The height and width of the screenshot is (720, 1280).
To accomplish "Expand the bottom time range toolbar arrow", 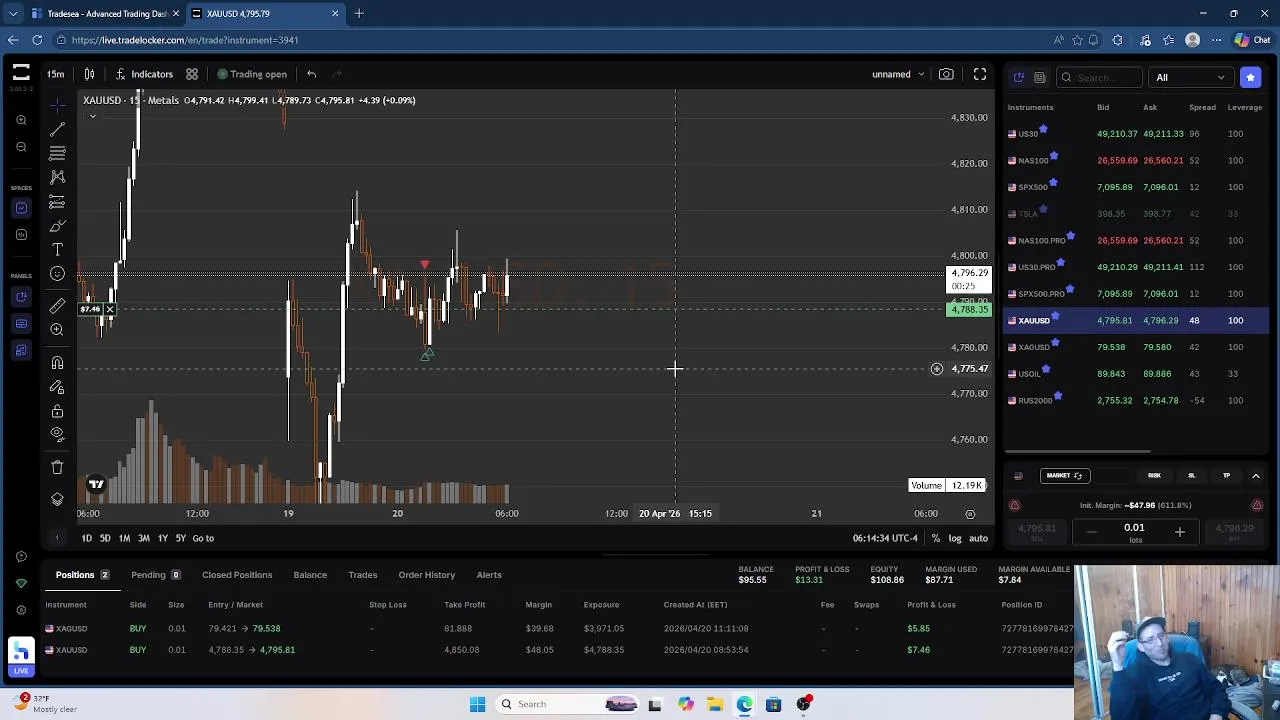I will [x=57, y=538].
